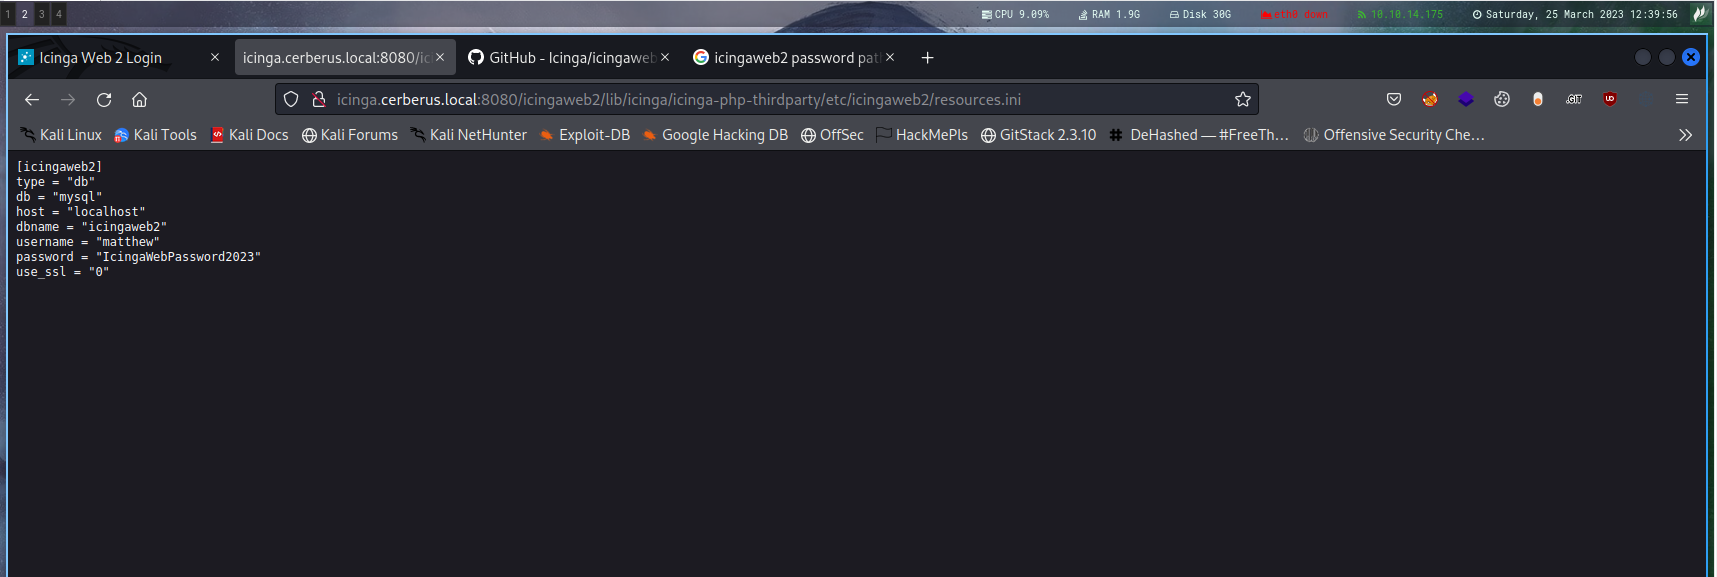This screenshot has width=1717, height=577.
Task: Open HackMePls bookmark
Action: coord(922,135)
